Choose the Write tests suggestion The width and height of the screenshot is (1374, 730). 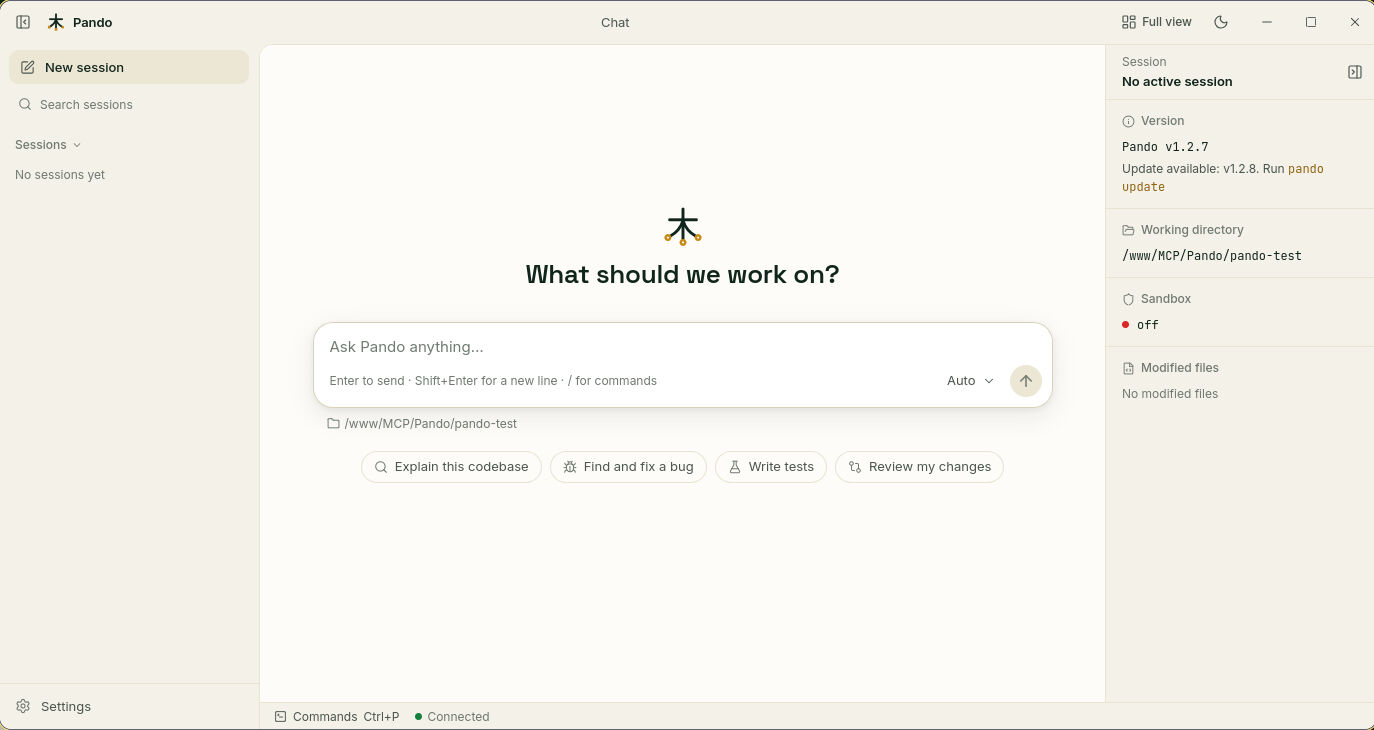(x=771, y=467)
